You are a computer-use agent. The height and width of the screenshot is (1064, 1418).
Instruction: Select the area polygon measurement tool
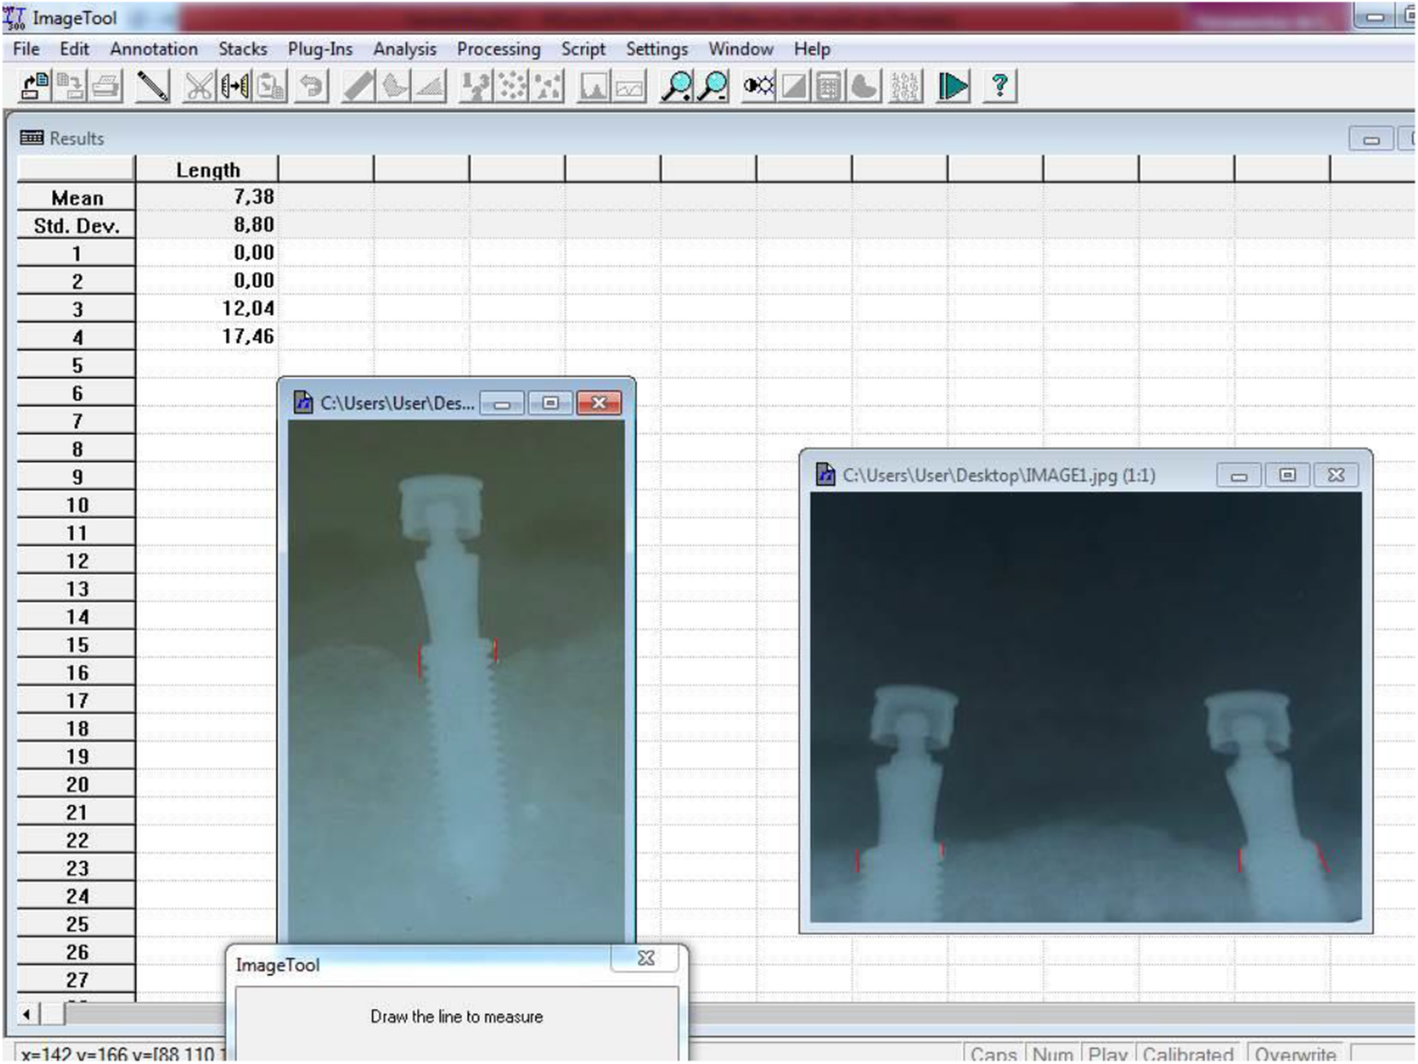coord(394,87)
